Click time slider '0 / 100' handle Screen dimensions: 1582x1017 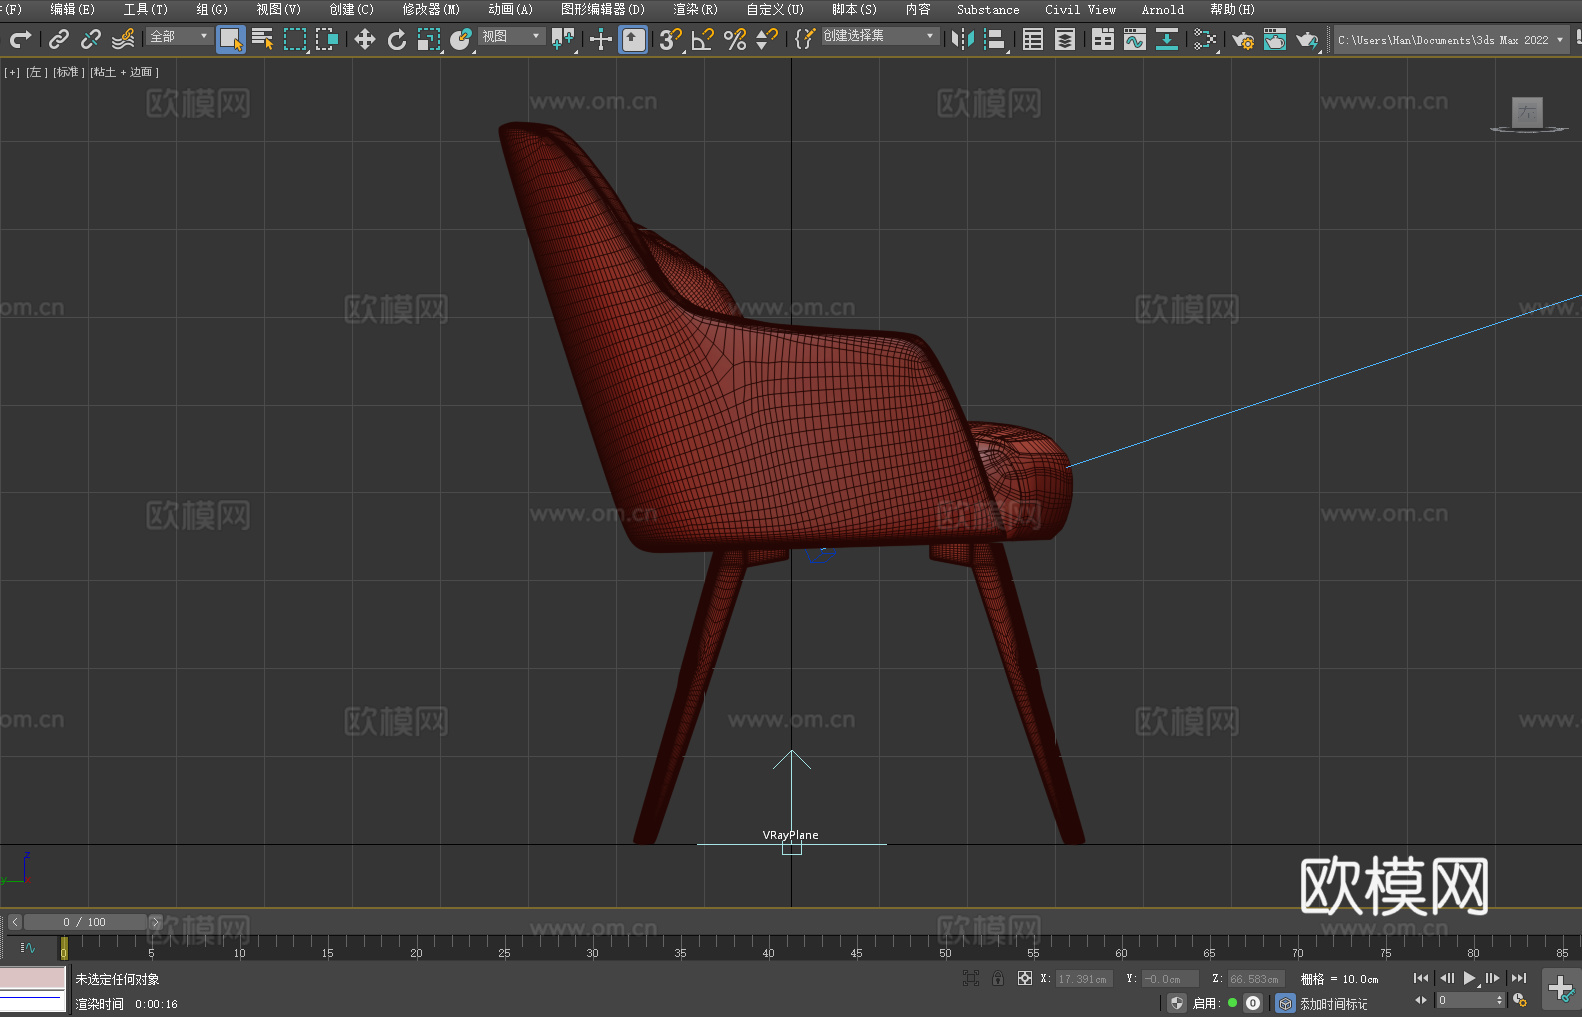tap(85, 922)
